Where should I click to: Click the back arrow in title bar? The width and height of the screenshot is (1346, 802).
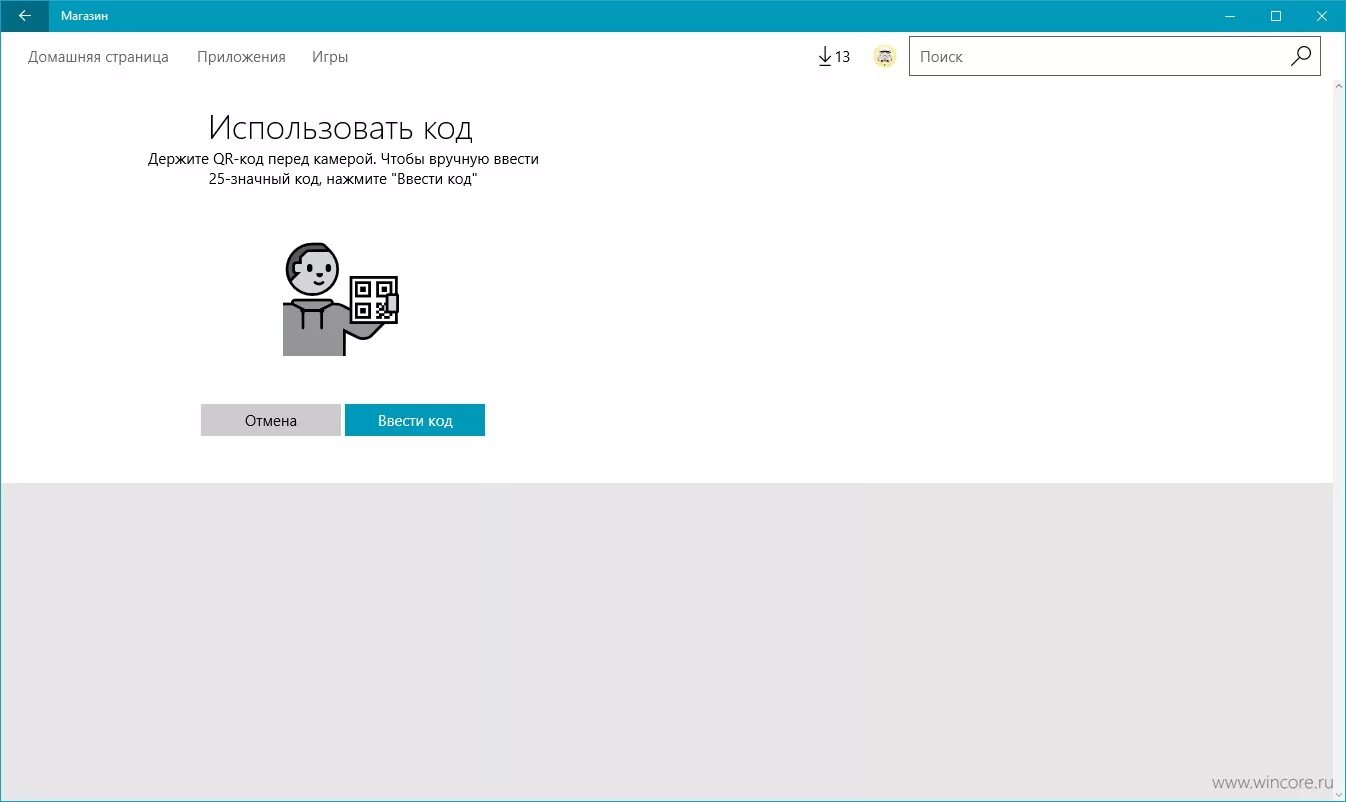coord(24,16)
